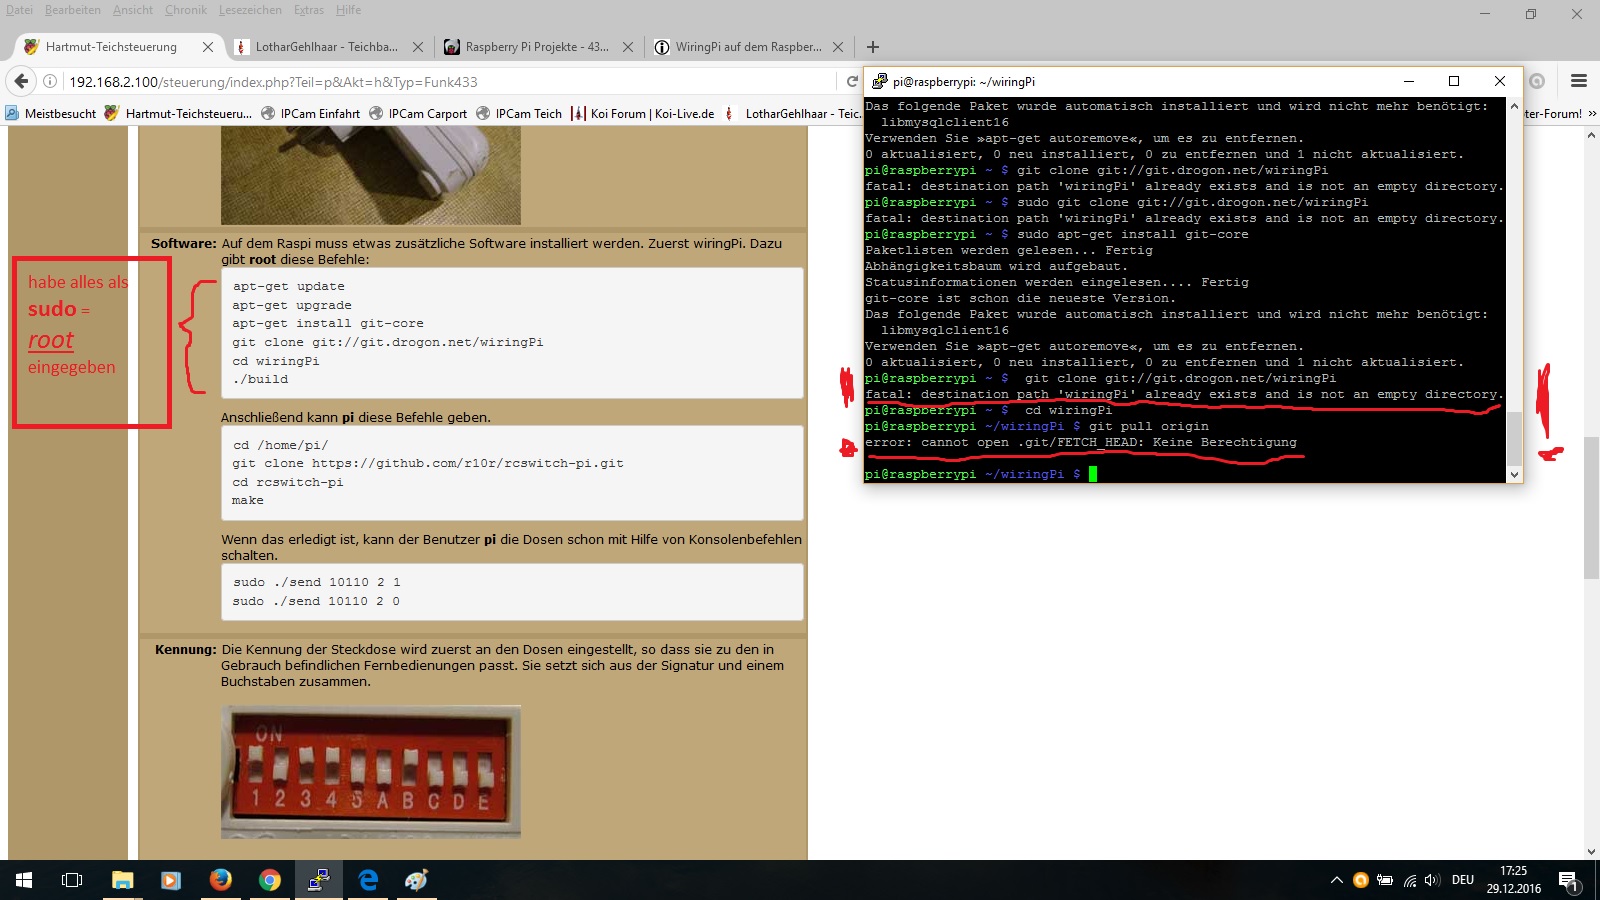
Task: Open the IPCam Carport bookmark
Action: pos(418,113)
